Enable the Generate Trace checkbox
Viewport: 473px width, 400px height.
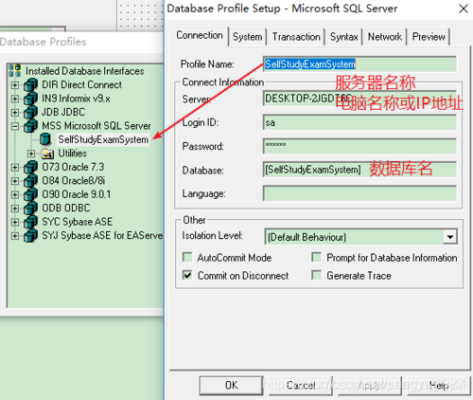coord(316,275)
